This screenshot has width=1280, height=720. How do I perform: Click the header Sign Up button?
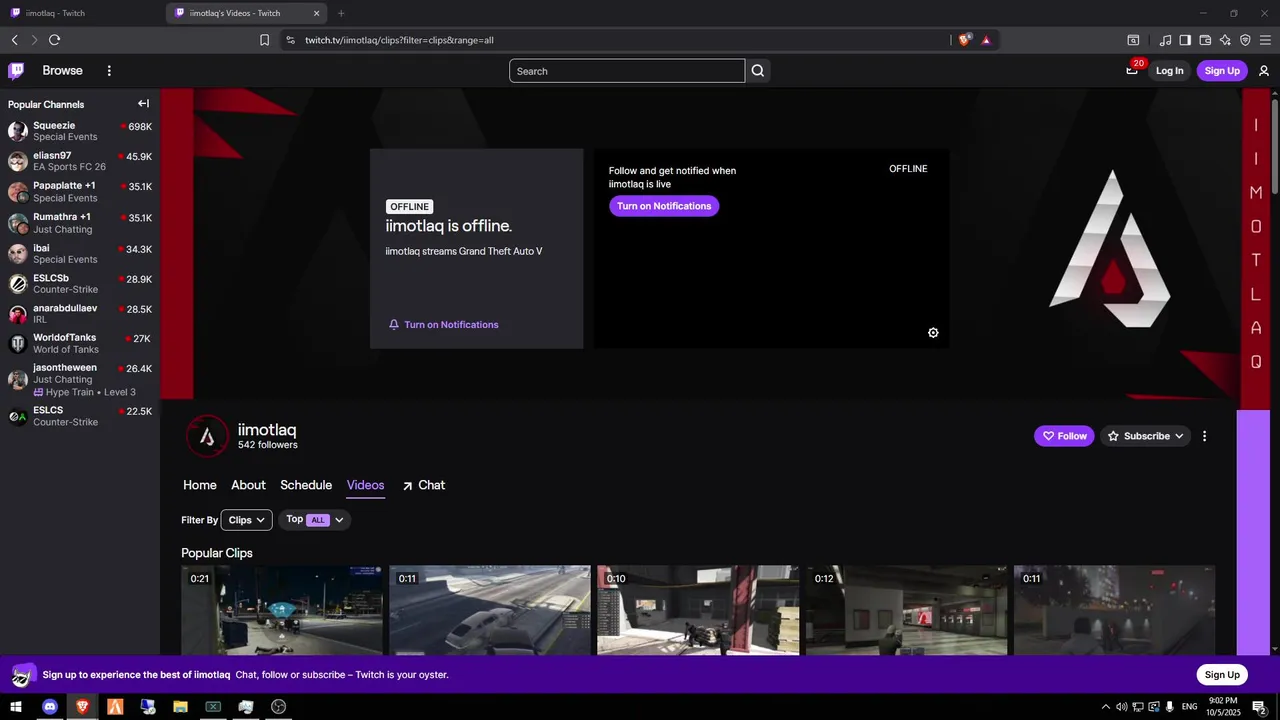(1222, 71)
